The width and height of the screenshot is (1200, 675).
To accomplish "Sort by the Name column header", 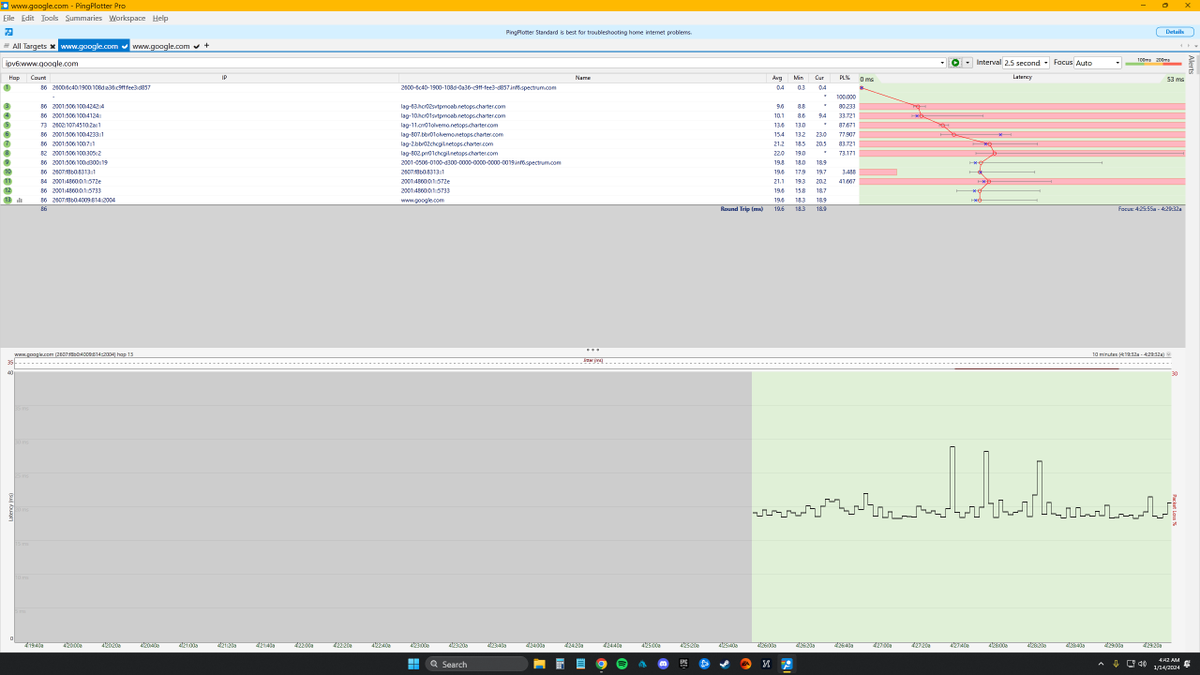I will click(x=582, y=77).
